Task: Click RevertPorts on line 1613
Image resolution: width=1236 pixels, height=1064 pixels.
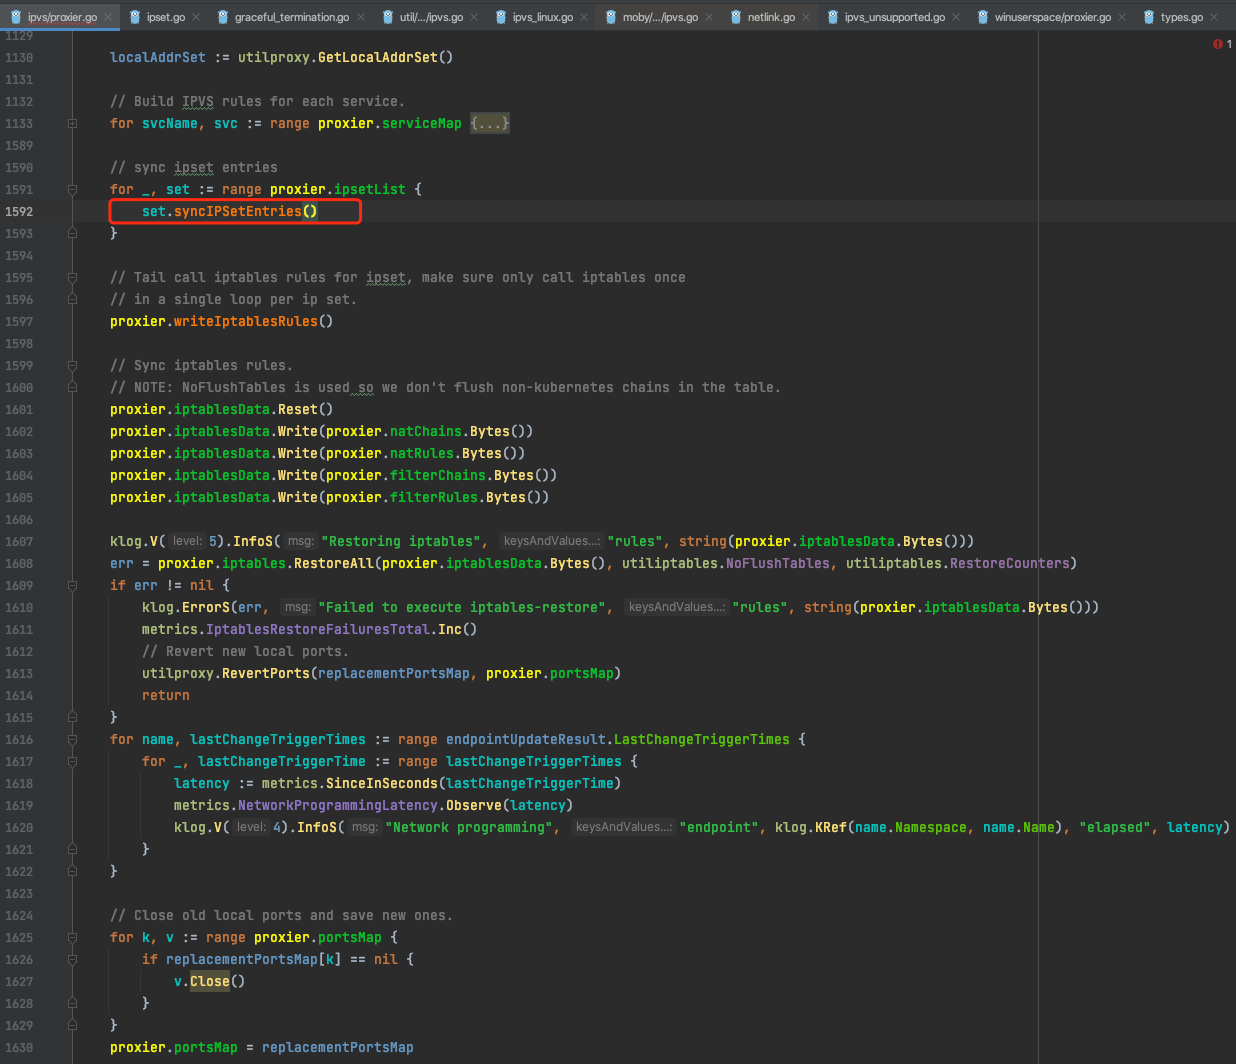Action: pyautogui.click(x=266, y=674)
